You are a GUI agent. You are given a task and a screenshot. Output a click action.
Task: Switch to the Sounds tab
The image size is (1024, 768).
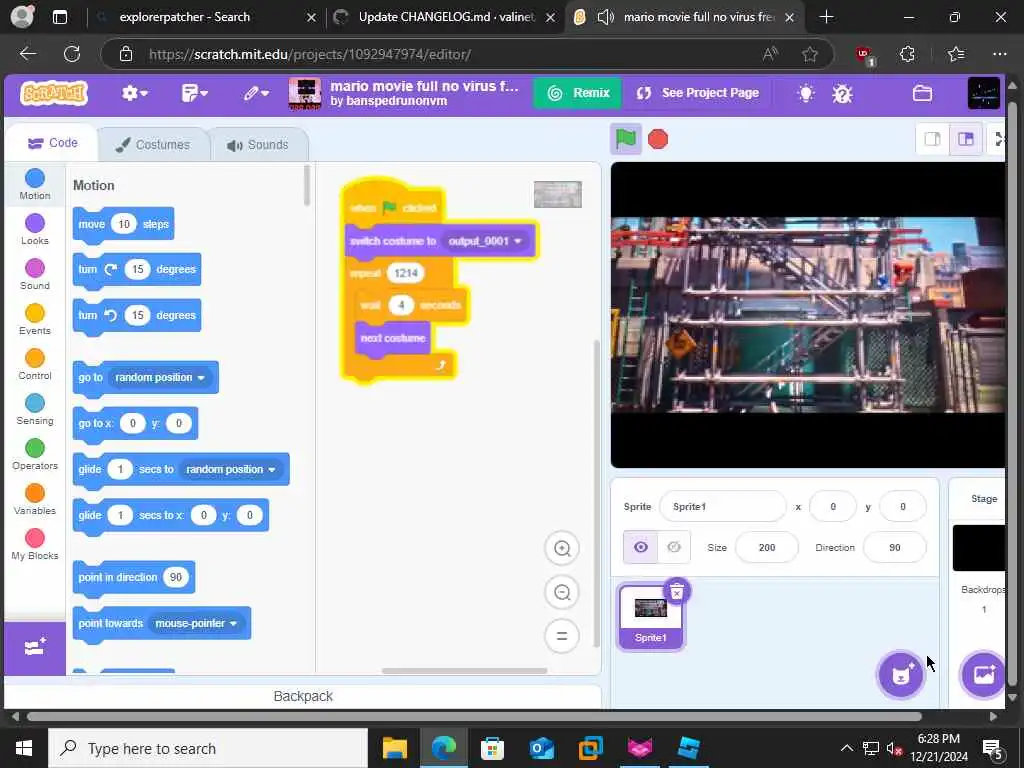(x=258, y=144)
